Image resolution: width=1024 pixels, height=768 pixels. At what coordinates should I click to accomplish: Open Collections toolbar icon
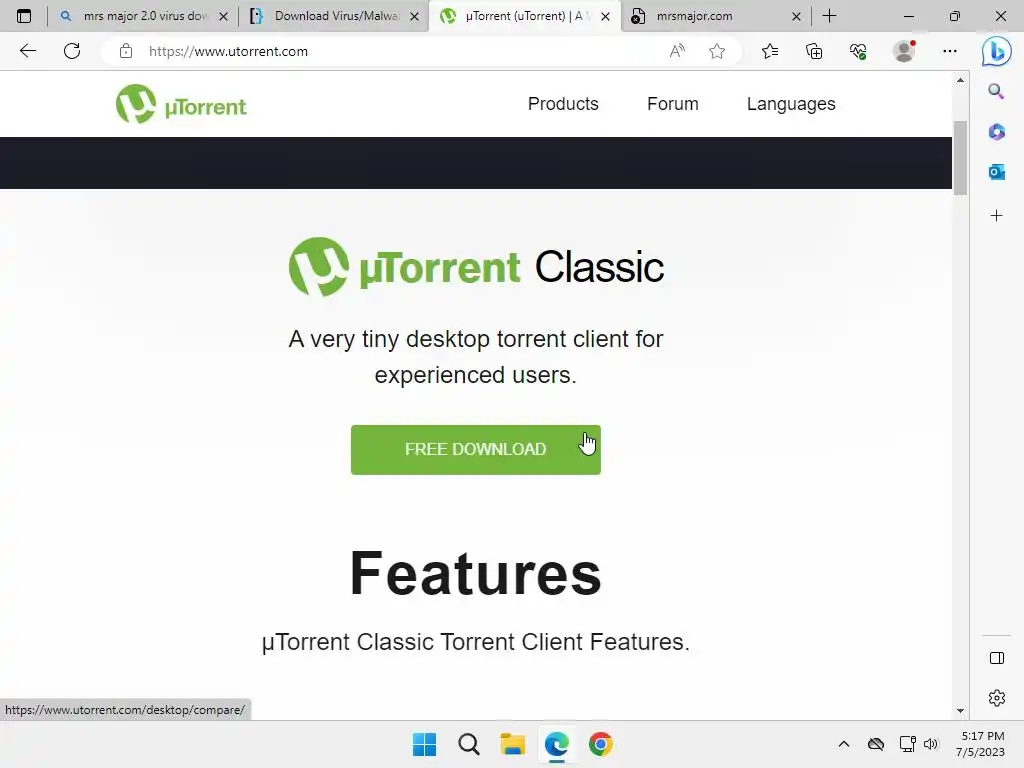(x=814, y=51)
